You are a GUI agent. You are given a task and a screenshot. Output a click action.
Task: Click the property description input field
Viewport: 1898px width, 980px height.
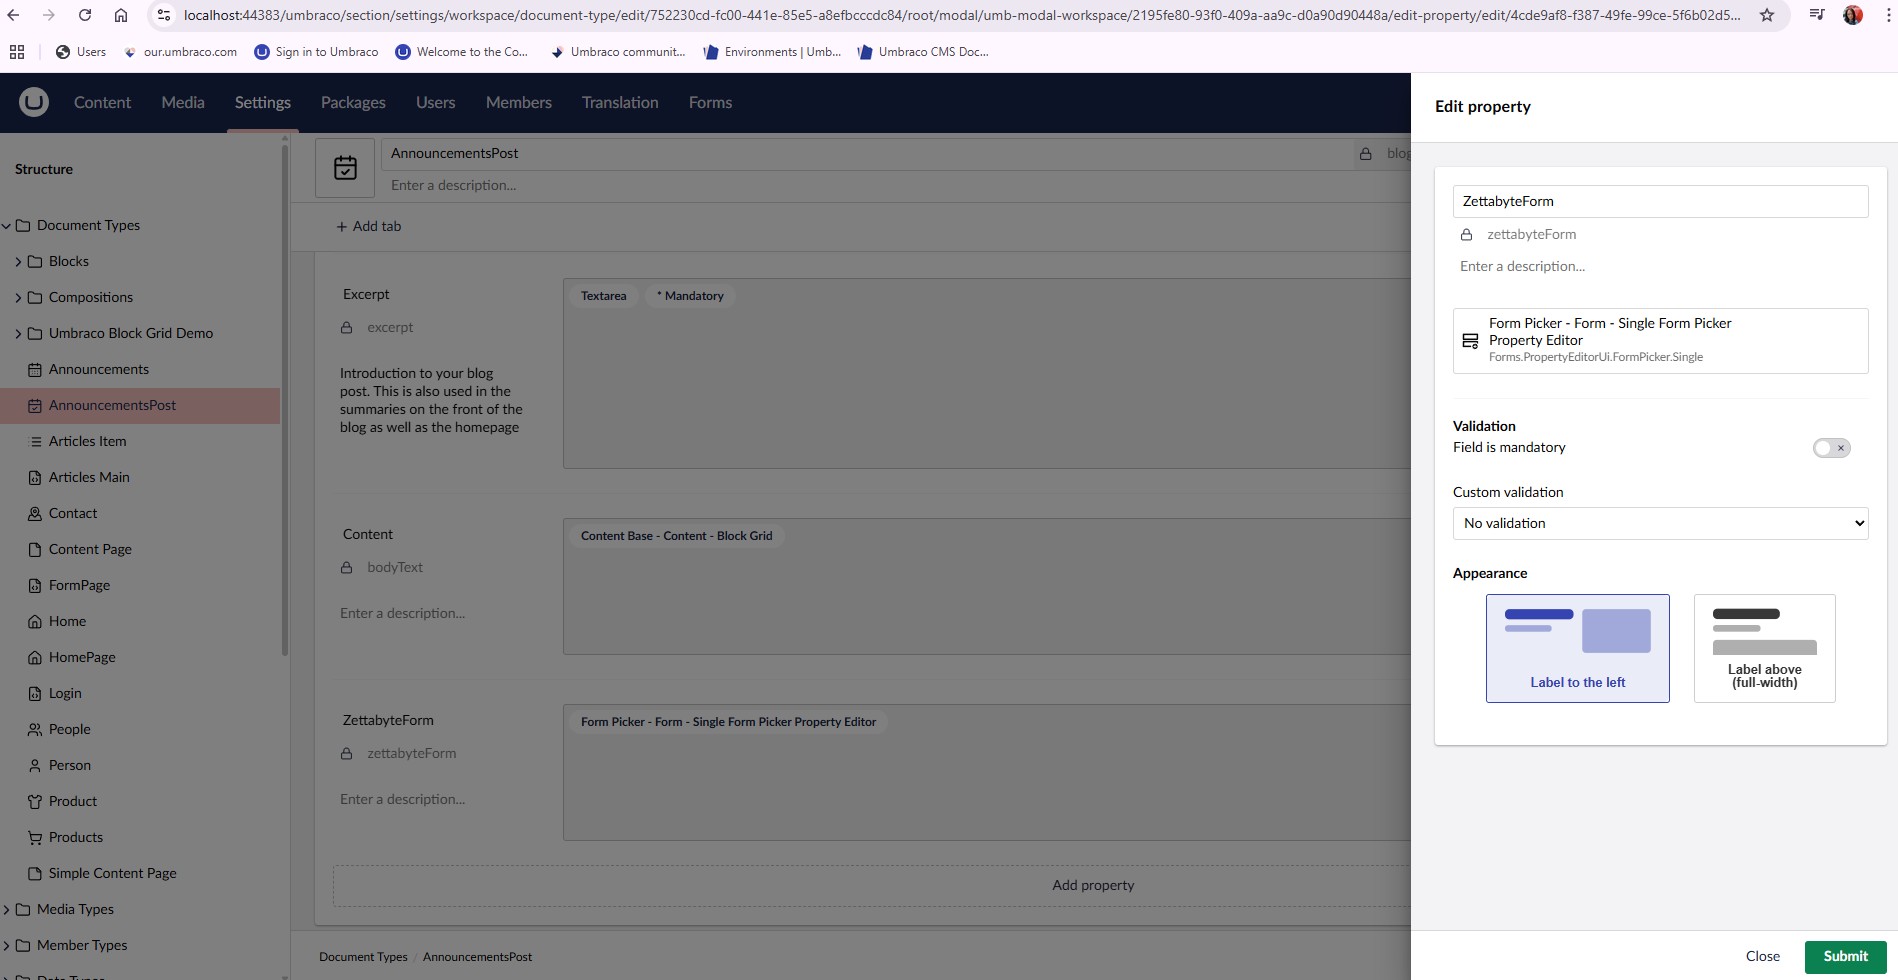1660,267
